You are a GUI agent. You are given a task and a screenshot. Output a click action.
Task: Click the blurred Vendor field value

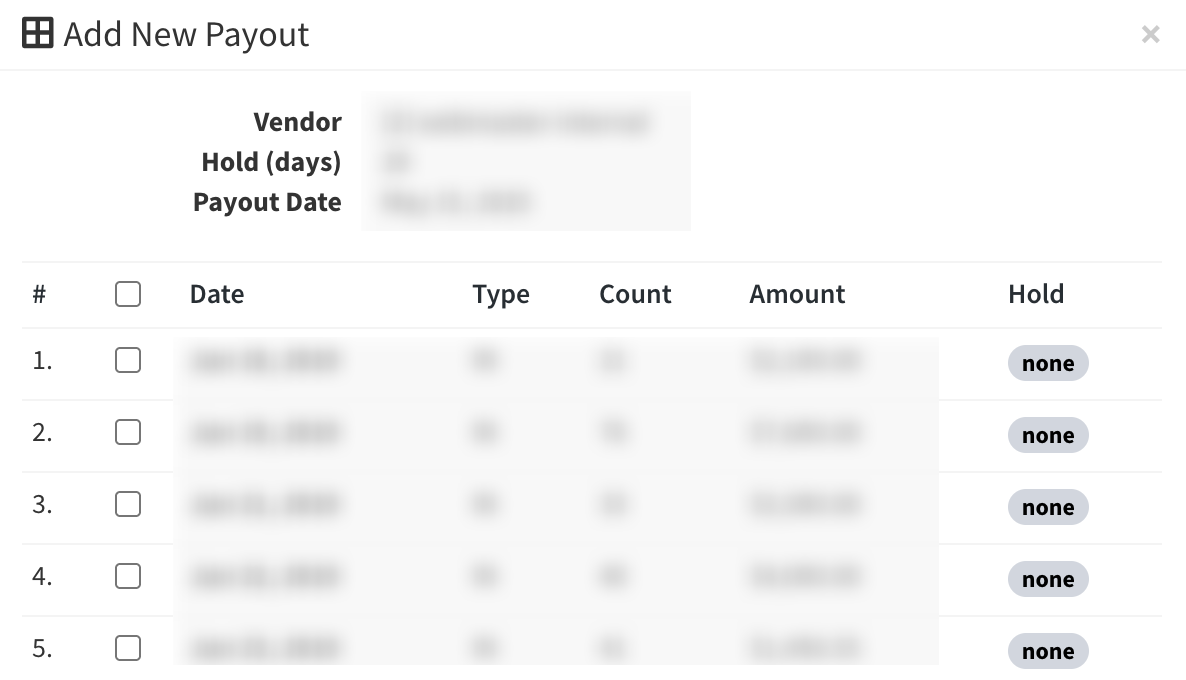517,122
